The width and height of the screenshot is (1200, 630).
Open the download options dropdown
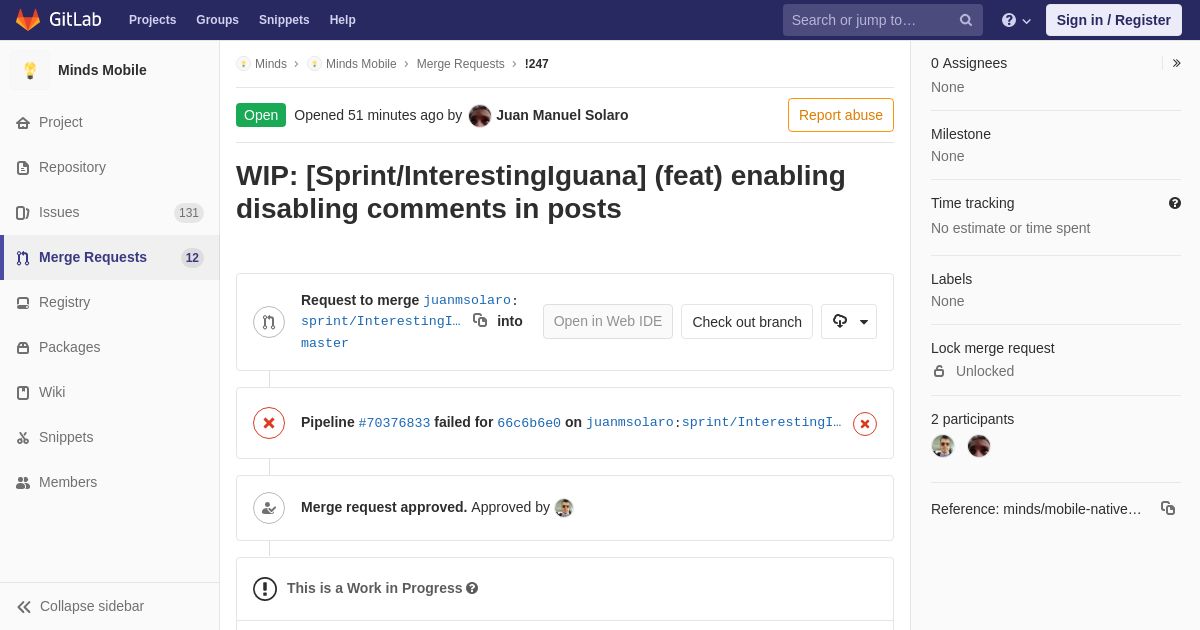pos(849,322)
